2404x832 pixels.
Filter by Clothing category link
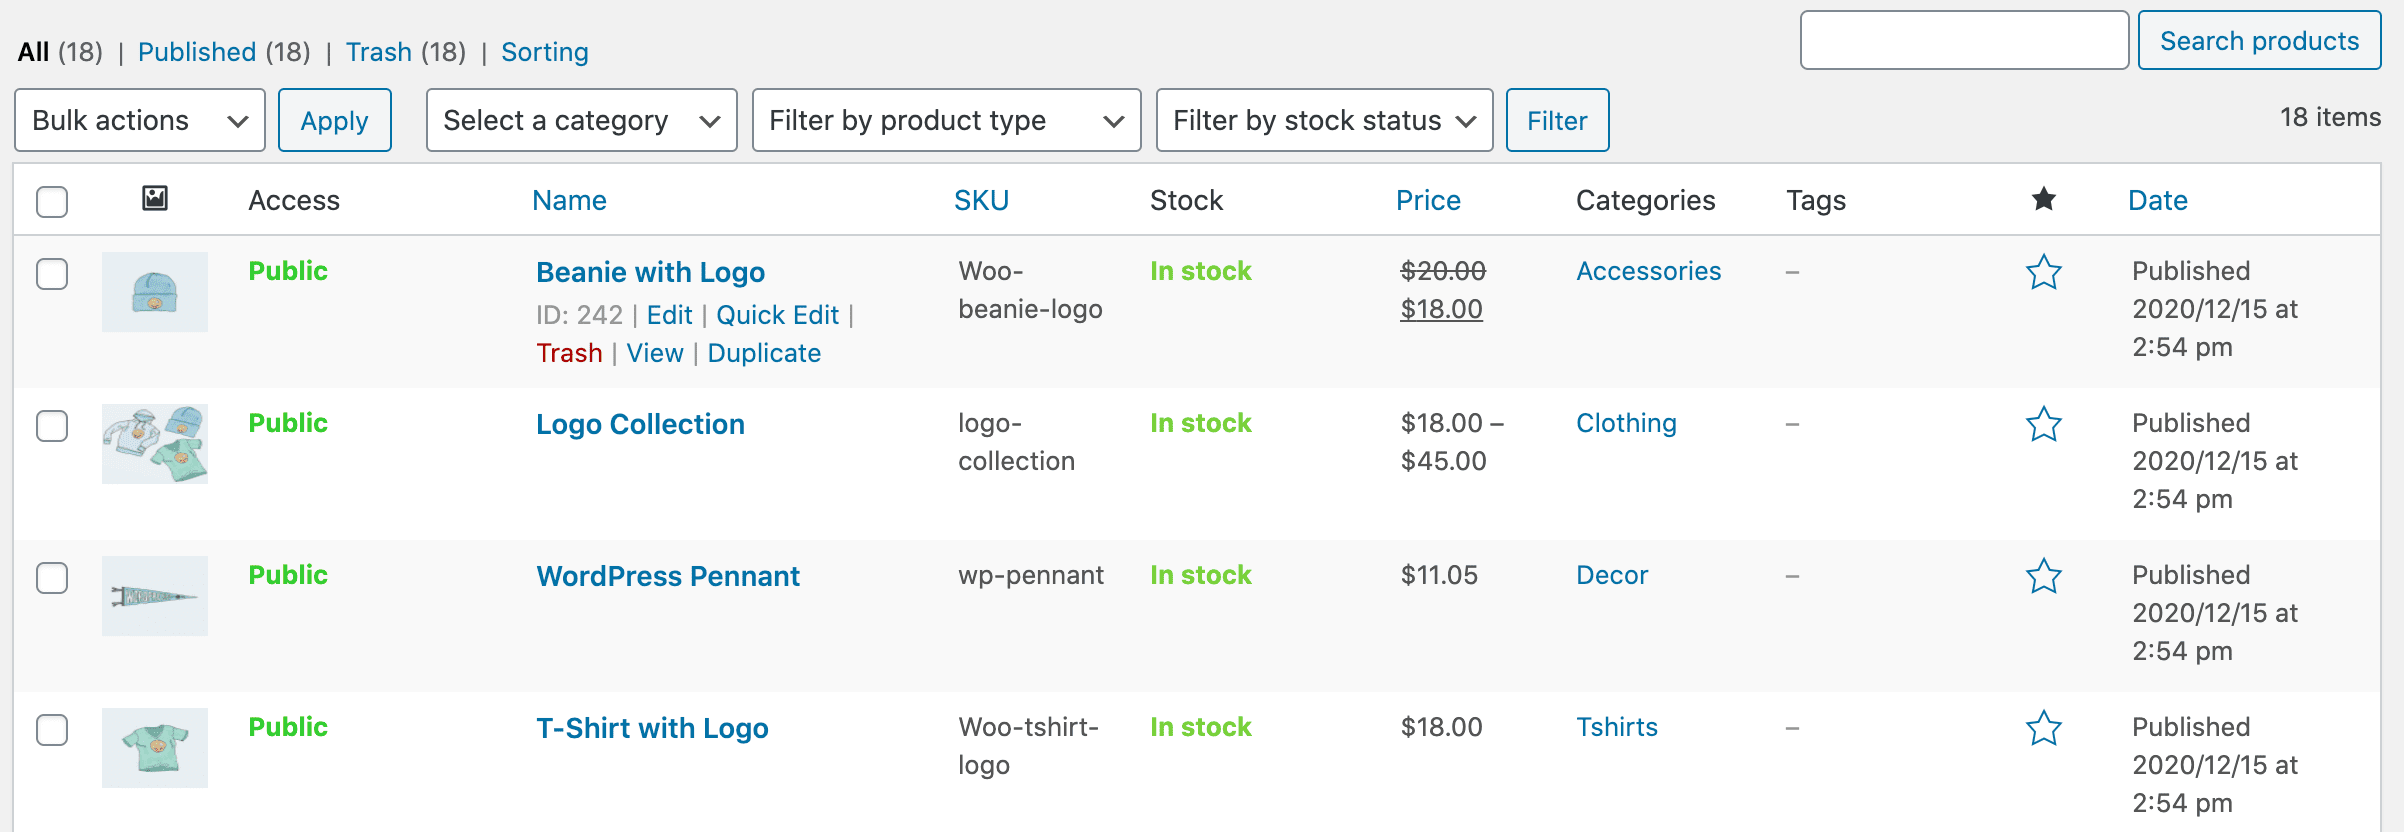(x=1626, y=423)
